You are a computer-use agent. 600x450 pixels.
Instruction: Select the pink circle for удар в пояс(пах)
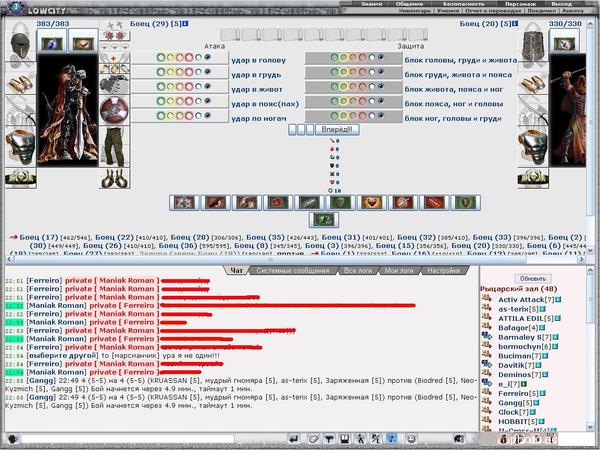click(189, 101)
